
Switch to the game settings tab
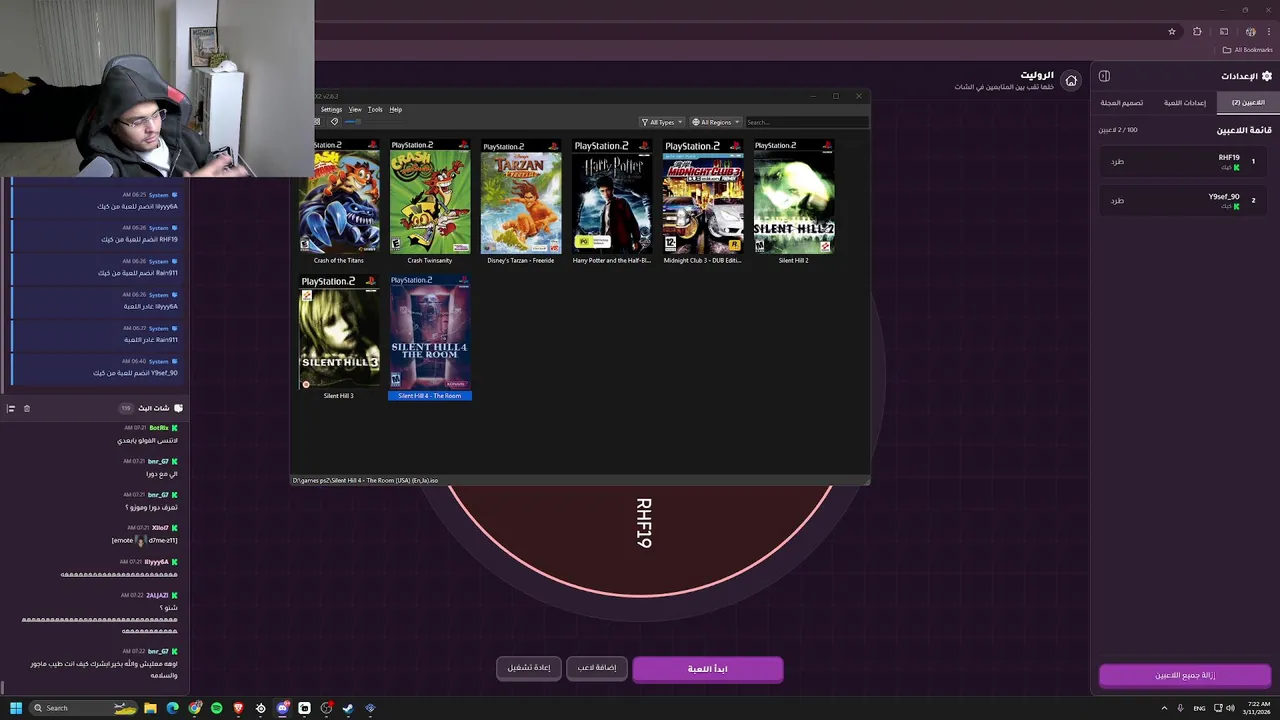click(x=1185, y=103)
